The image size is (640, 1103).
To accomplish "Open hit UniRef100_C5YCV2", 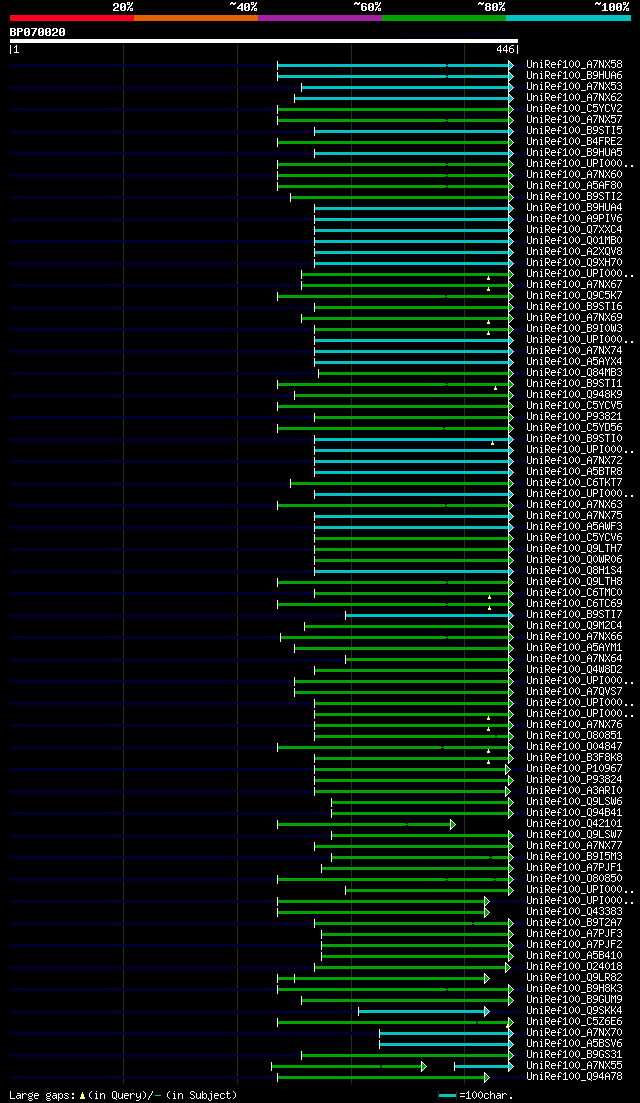I will click(574, 108).
